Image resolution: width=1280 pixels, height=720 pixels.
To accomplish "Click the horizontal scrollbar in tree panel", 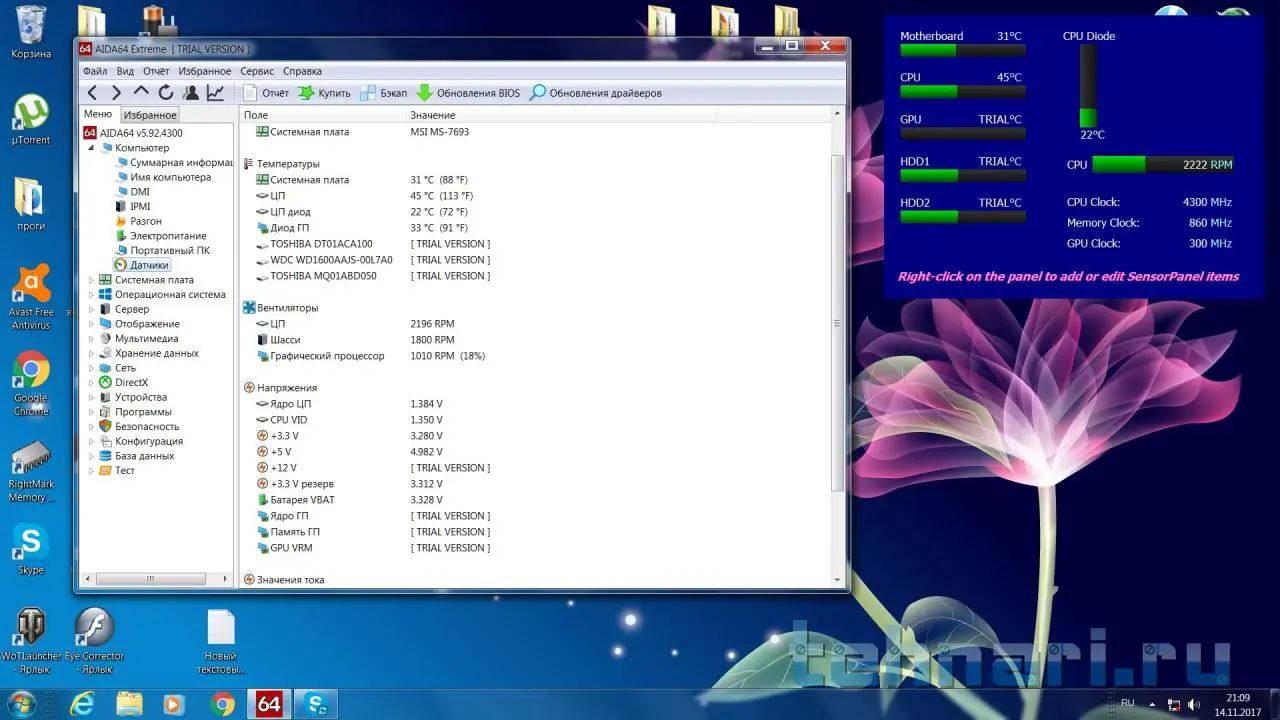I will click(x=152, y=579).
